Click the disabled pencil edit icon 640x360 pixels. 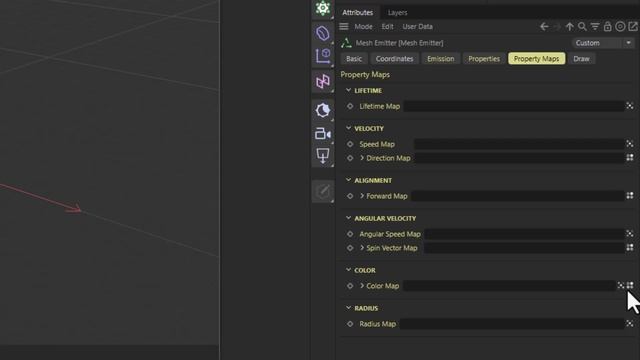click(323, 191)
